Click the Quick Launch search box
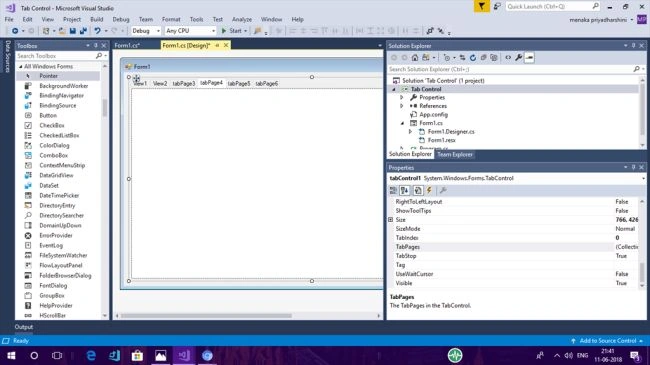The height and width of the screenshot is (365, 650). tap(553, 6)
